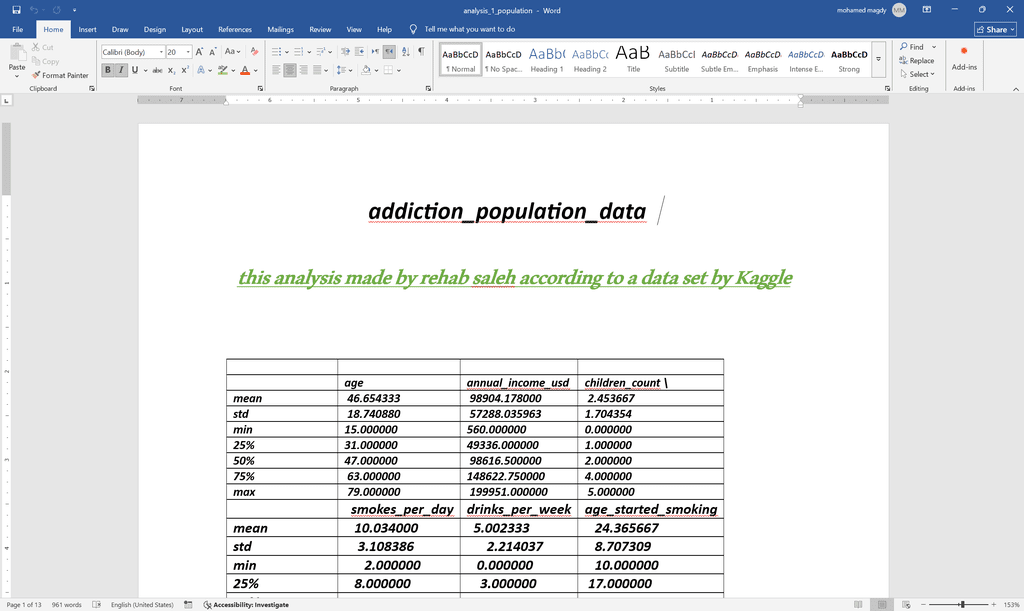The height and width of the screenshot is (611, 1024).
Task: Toggle left-to-right text direction
Action: coord(375,52)
